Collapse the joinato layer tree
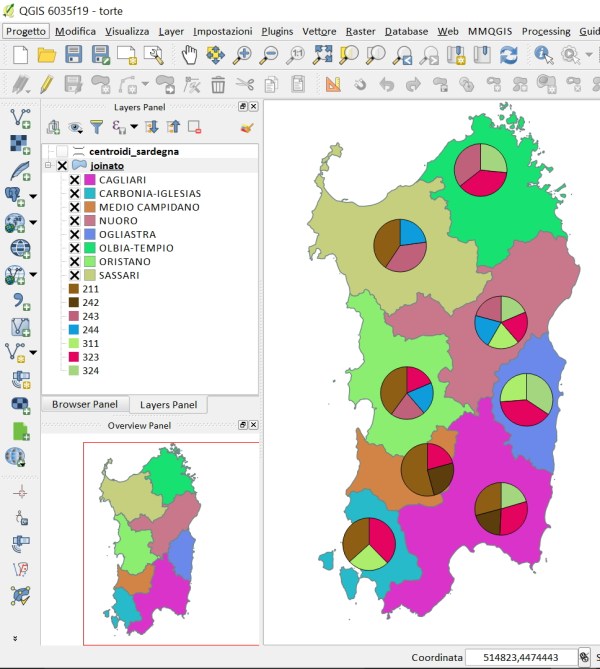The image size is (600, 669). pos(47,166)
